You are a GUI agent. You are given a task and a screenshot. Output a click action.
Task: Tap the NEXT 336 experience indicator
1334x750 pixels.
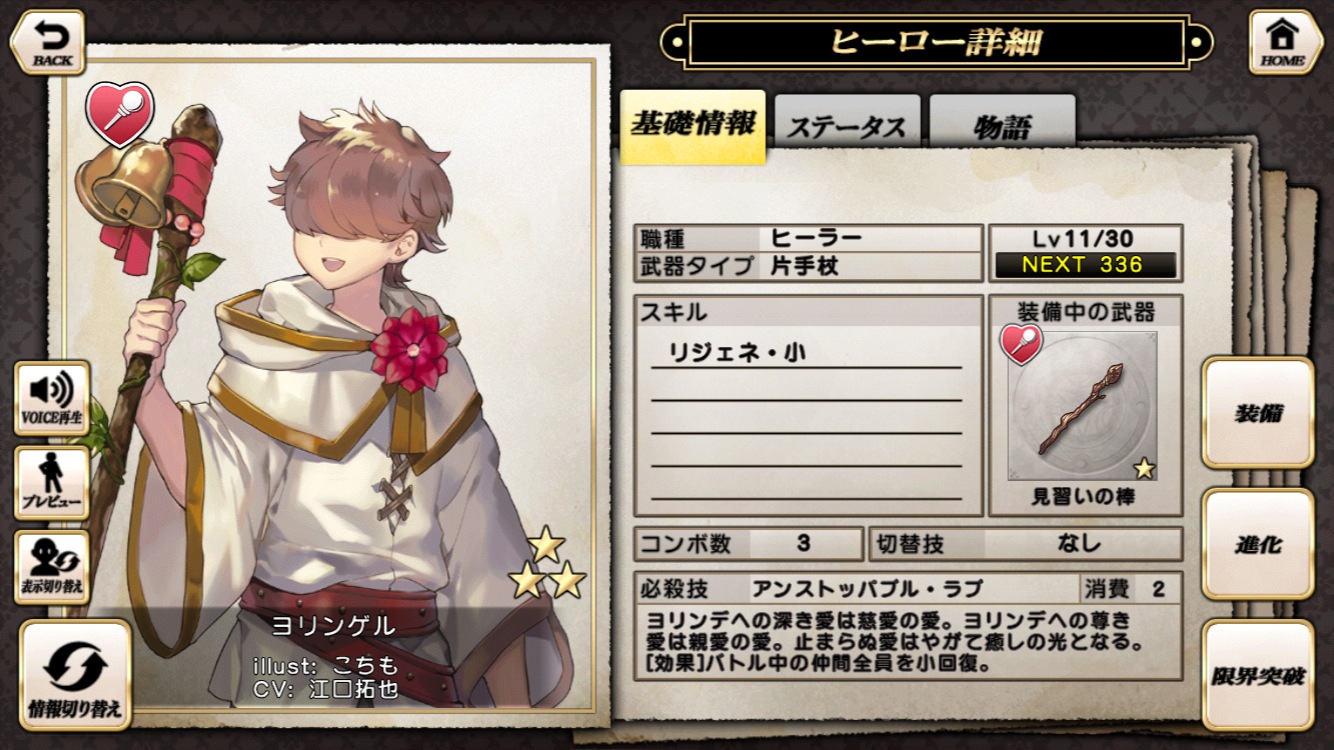click(1083, 265)
